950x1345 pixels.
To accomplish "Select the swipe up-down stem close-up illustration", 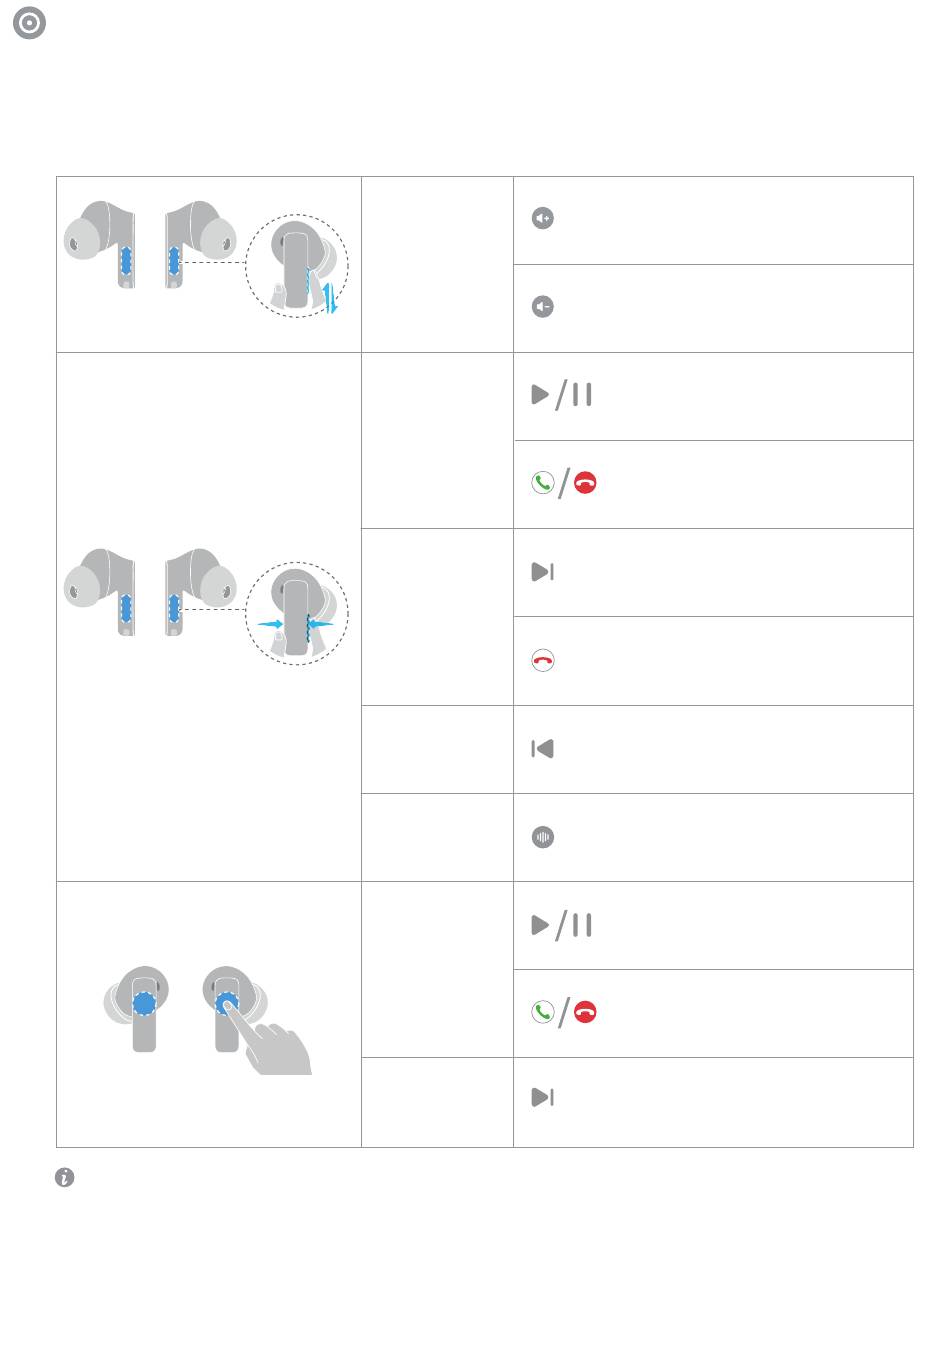I will click(297, 266).
